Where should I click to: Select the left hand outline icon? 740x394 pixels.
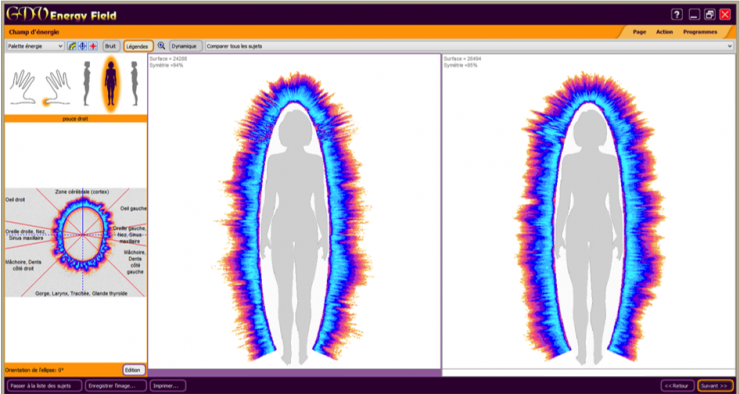(x=23, y=87)
